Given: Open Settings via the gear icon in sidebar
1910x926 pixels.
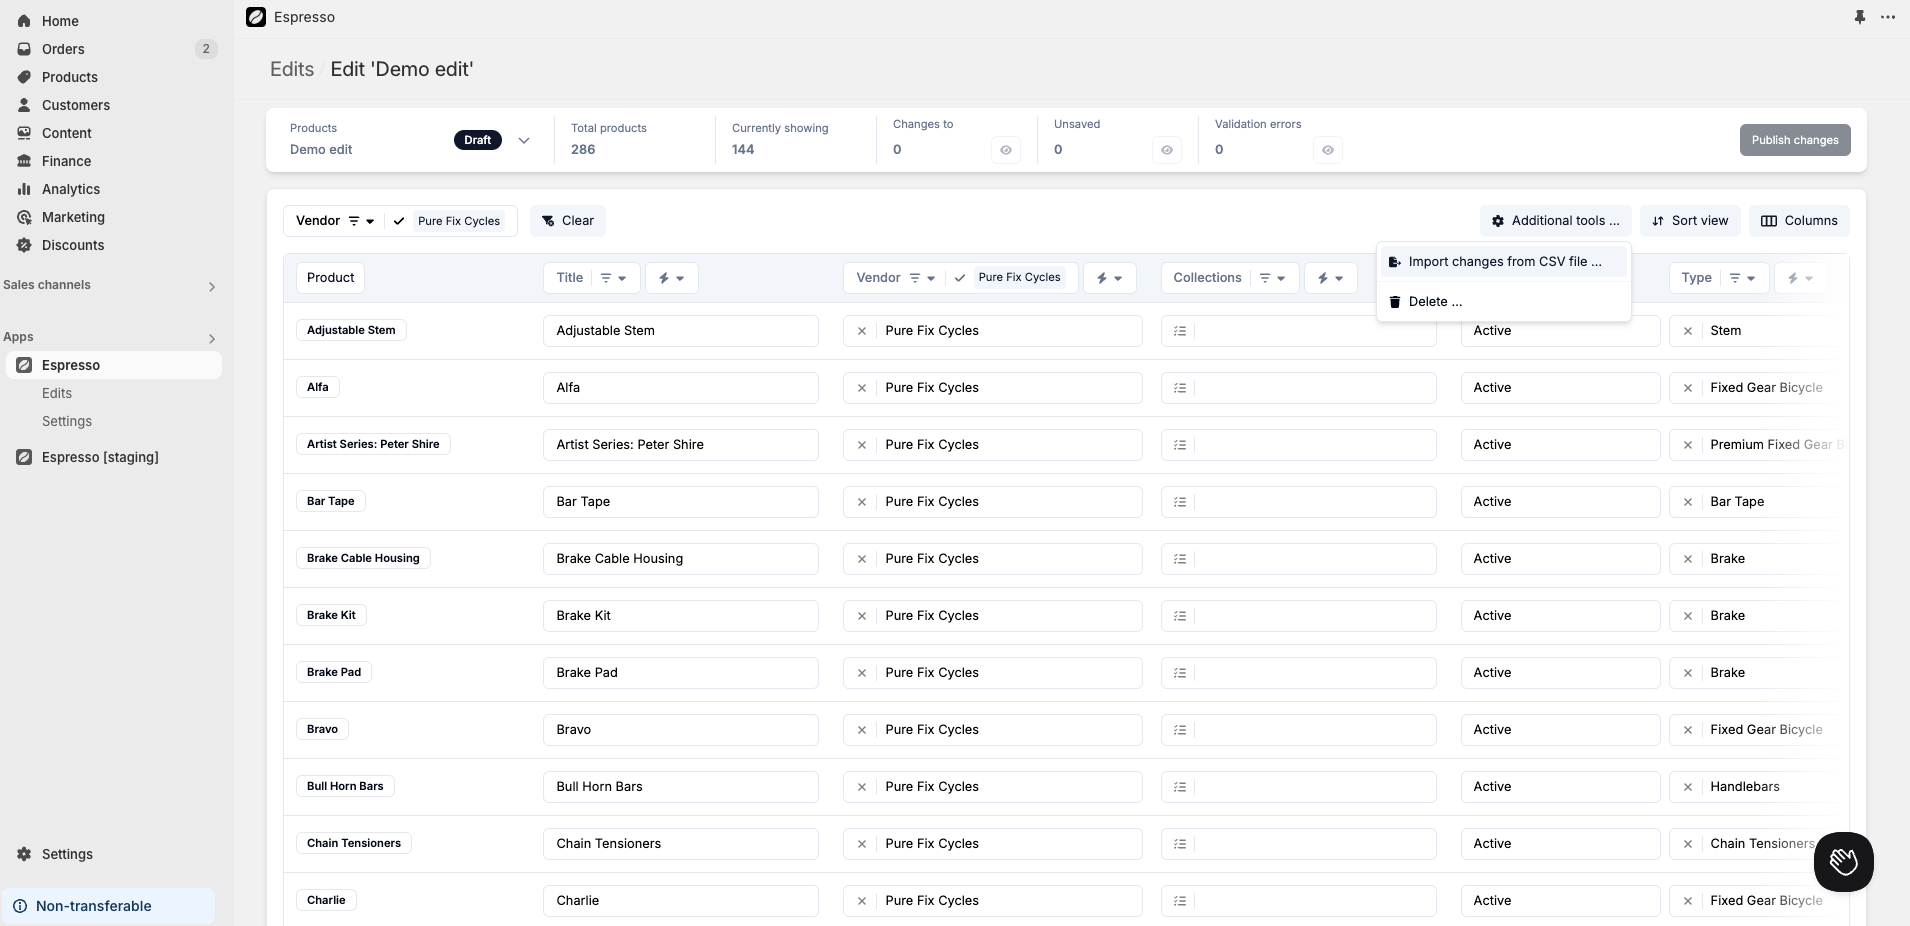Looking at the screenshot, I should (24, 854).
